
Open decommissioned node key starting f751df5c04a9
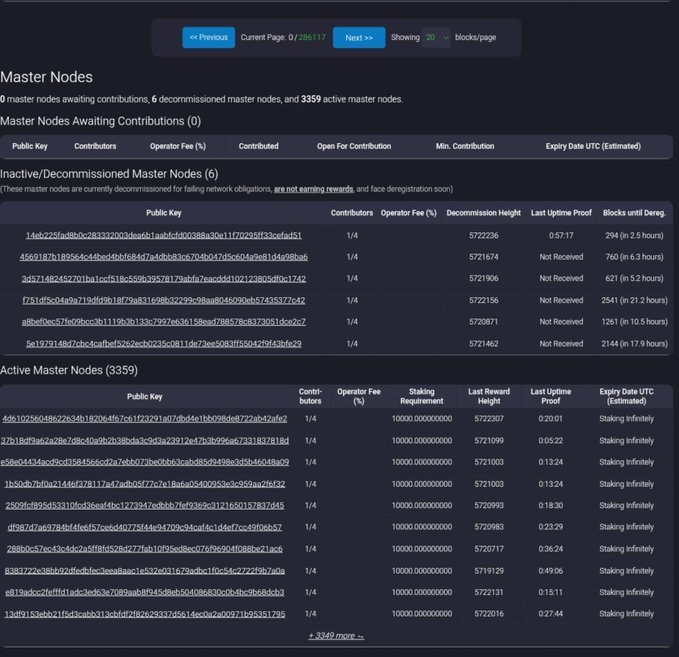pyautogui.click(x=164, y=301)
